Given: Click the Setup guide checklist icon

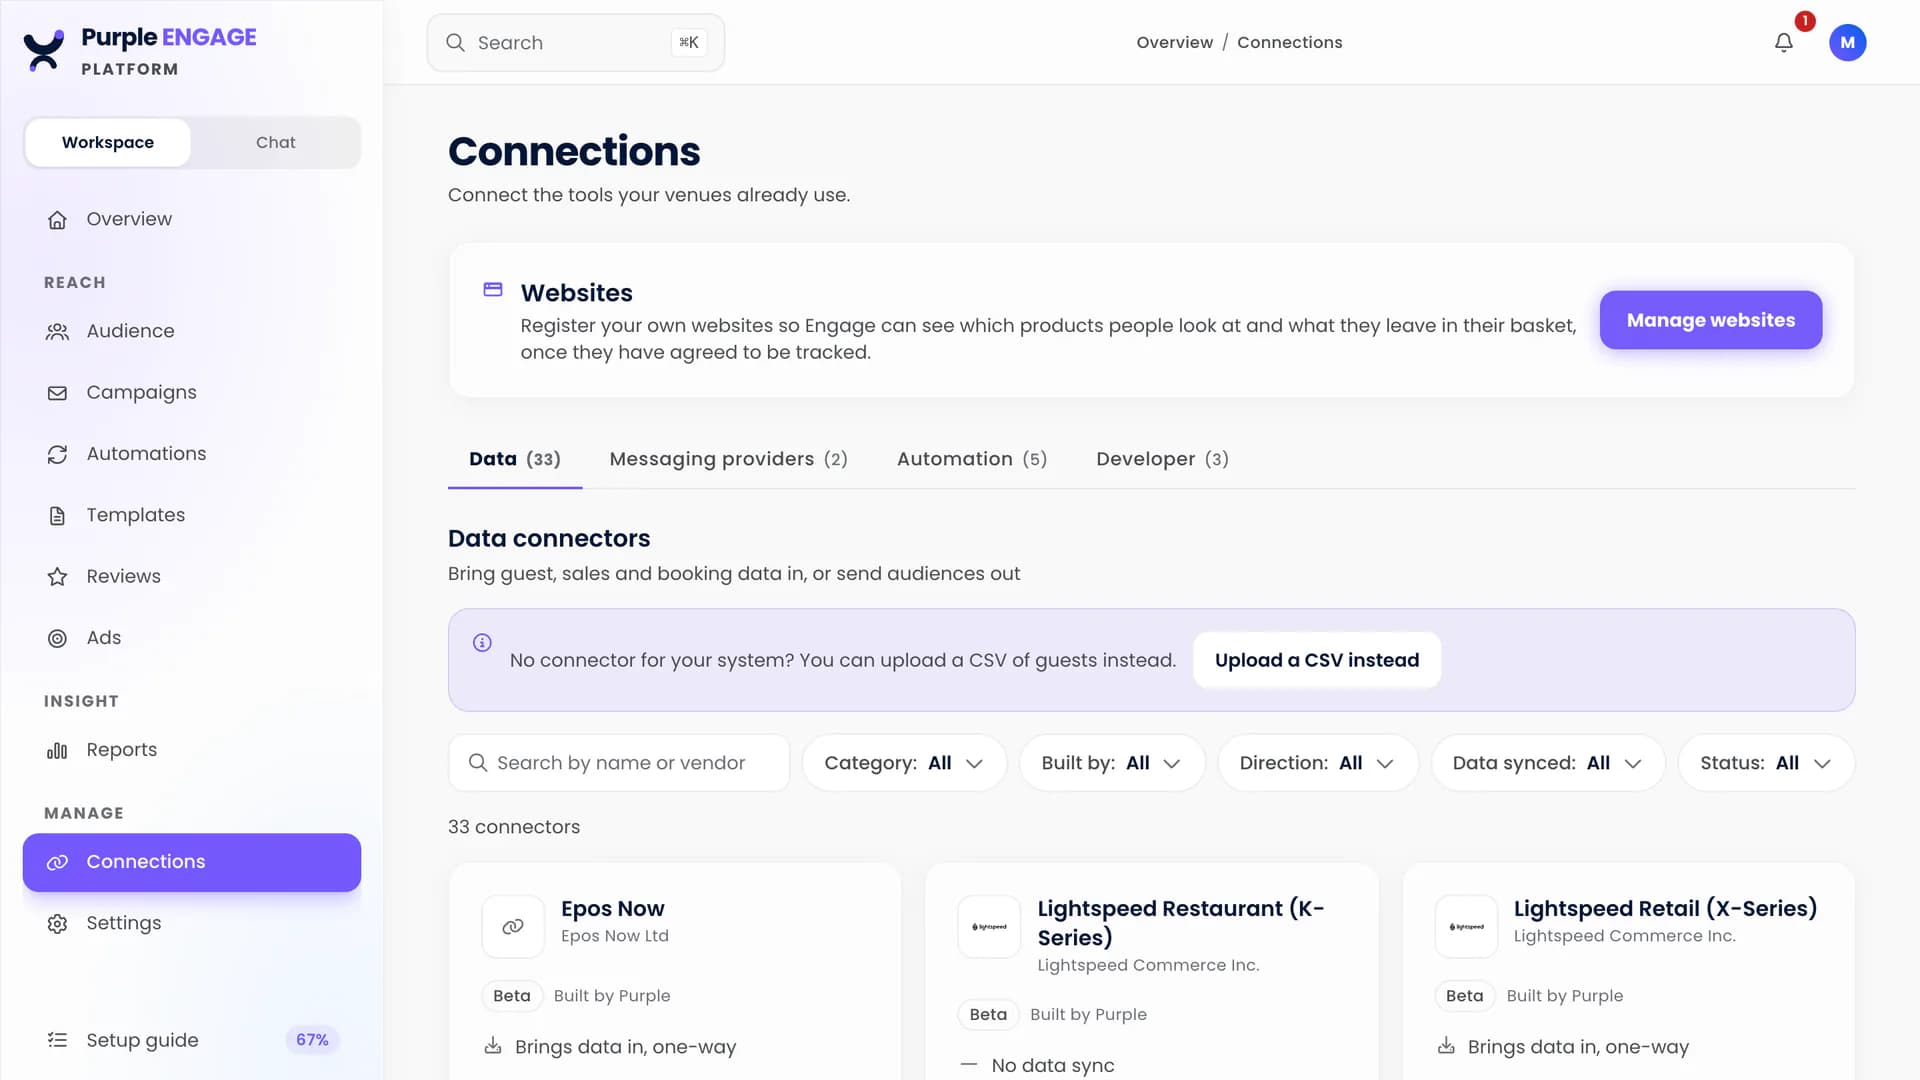Looking at the screenshot, I should 57,1040.
